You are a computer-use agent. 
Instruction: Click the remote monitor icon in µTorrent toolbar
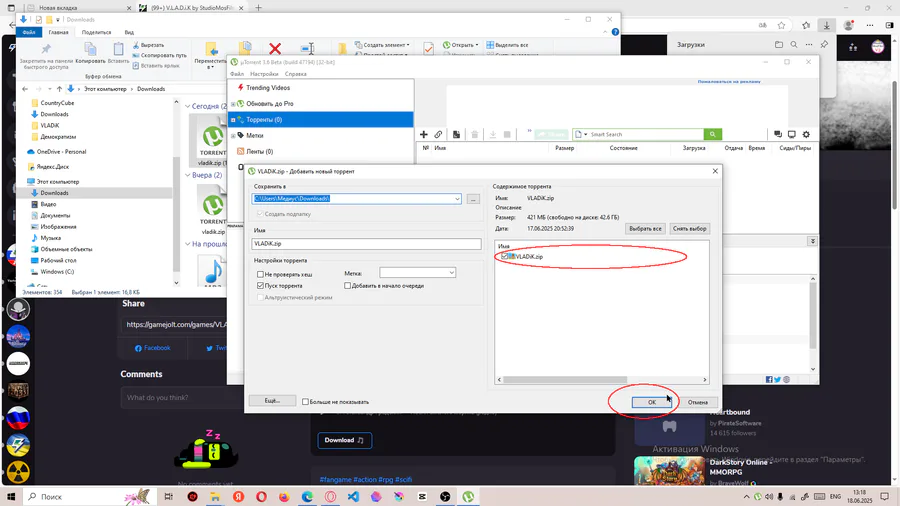click(x=792, y=134)
